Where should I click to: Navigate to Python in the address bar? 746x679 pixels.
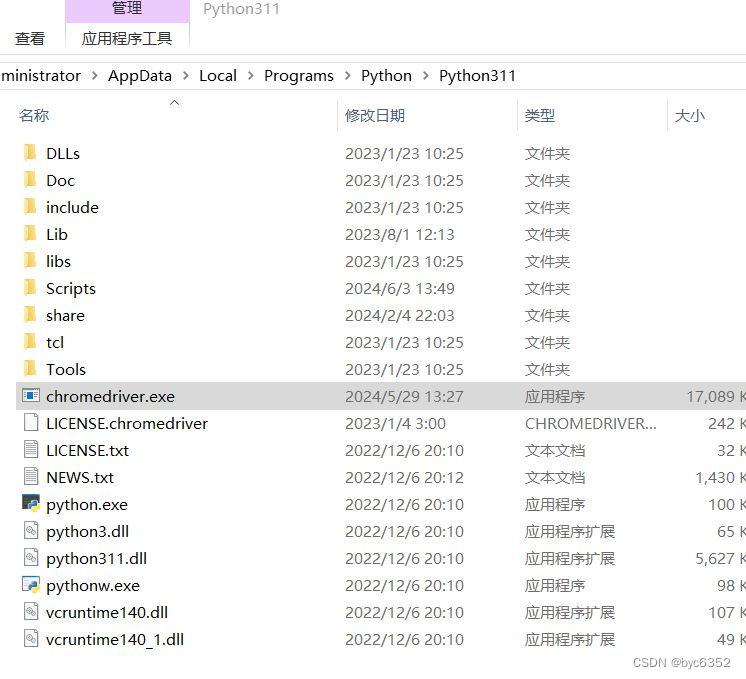pyautogui.click(x=386, y=76)
